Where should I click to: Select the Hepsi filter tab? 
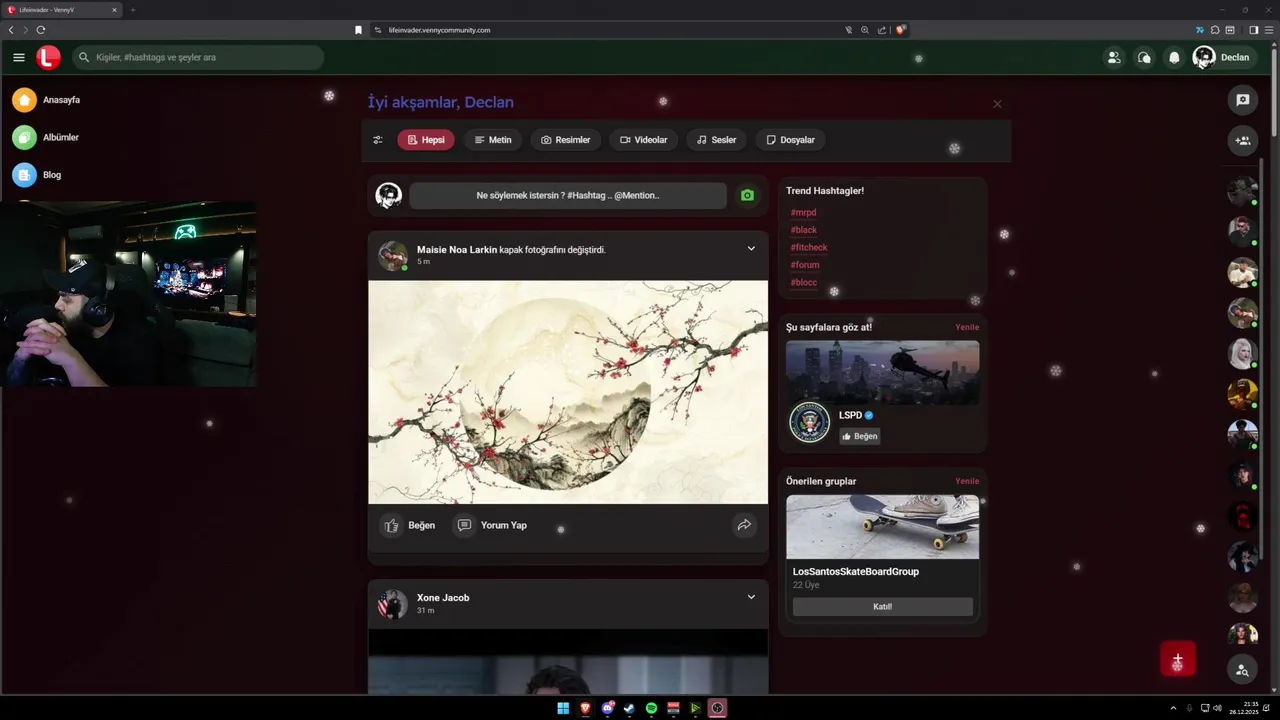[426, 140]
